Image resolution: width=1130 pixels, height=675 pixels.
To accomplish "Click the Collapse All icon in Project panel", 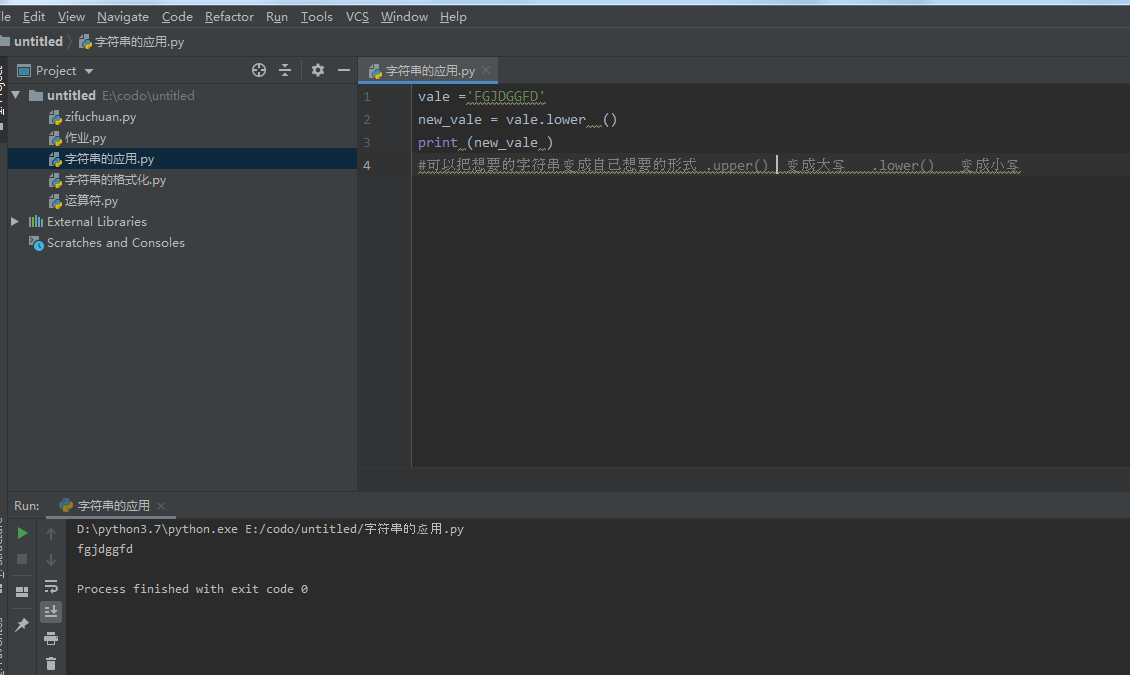I will 285,70.
